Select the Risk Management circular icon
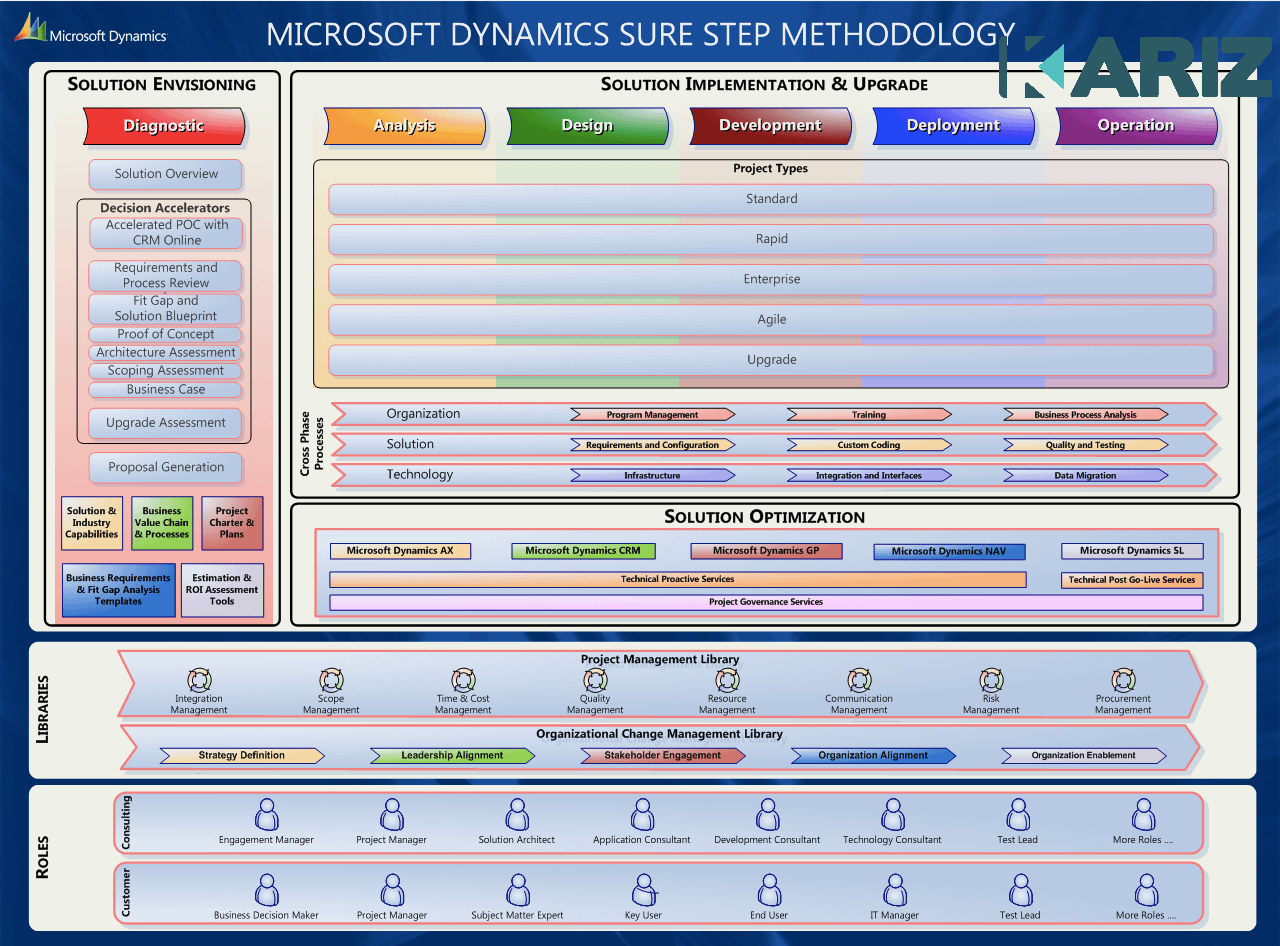Image resolution: width=1280 pixels, height=946 pixels. tap(991, 681)
